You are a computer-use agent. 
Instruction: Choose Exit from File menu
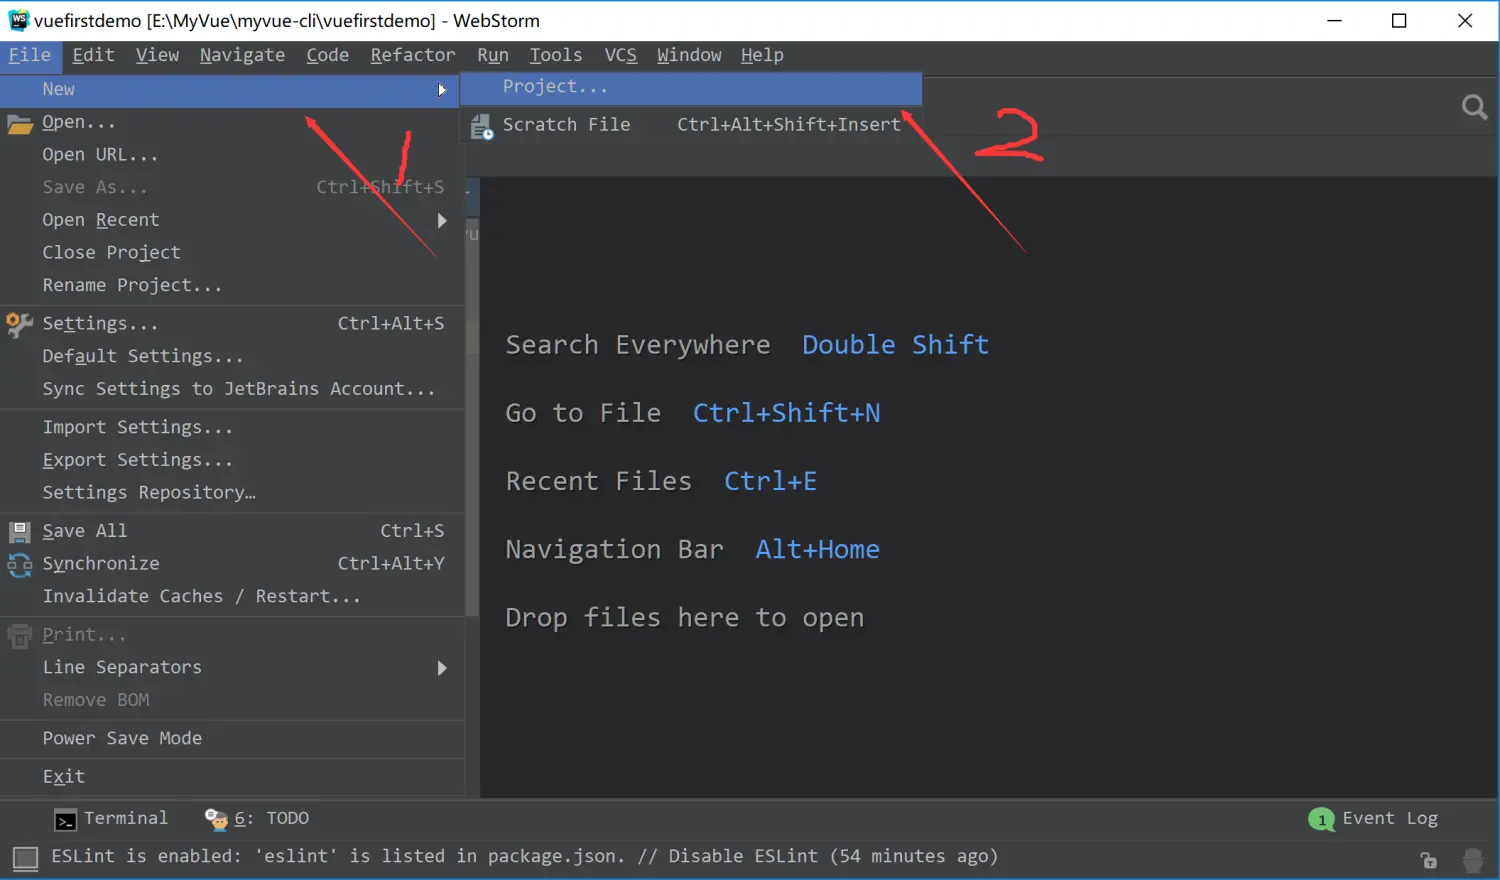[232, 777]
